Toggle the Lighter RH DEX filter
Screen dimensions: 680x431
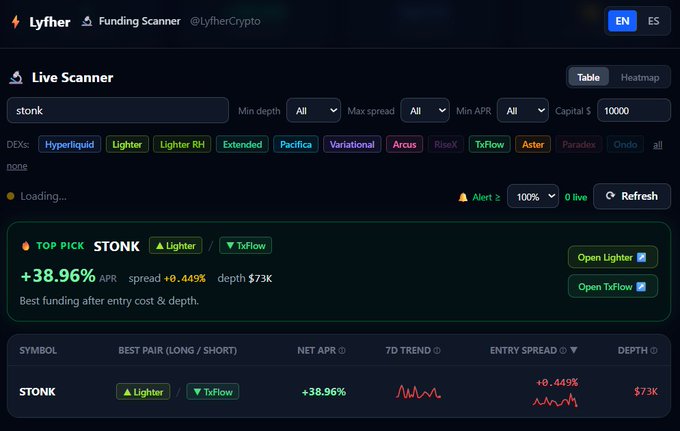(182, 144)
